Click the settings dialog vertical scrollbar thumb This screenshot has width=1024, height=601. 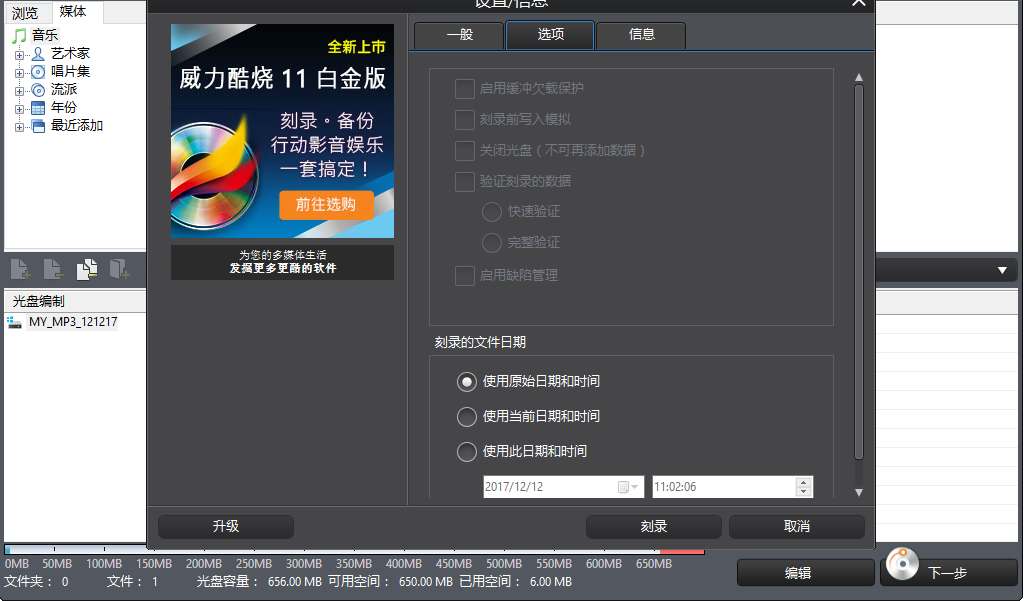pyautogui.click(x=859, y=271)
